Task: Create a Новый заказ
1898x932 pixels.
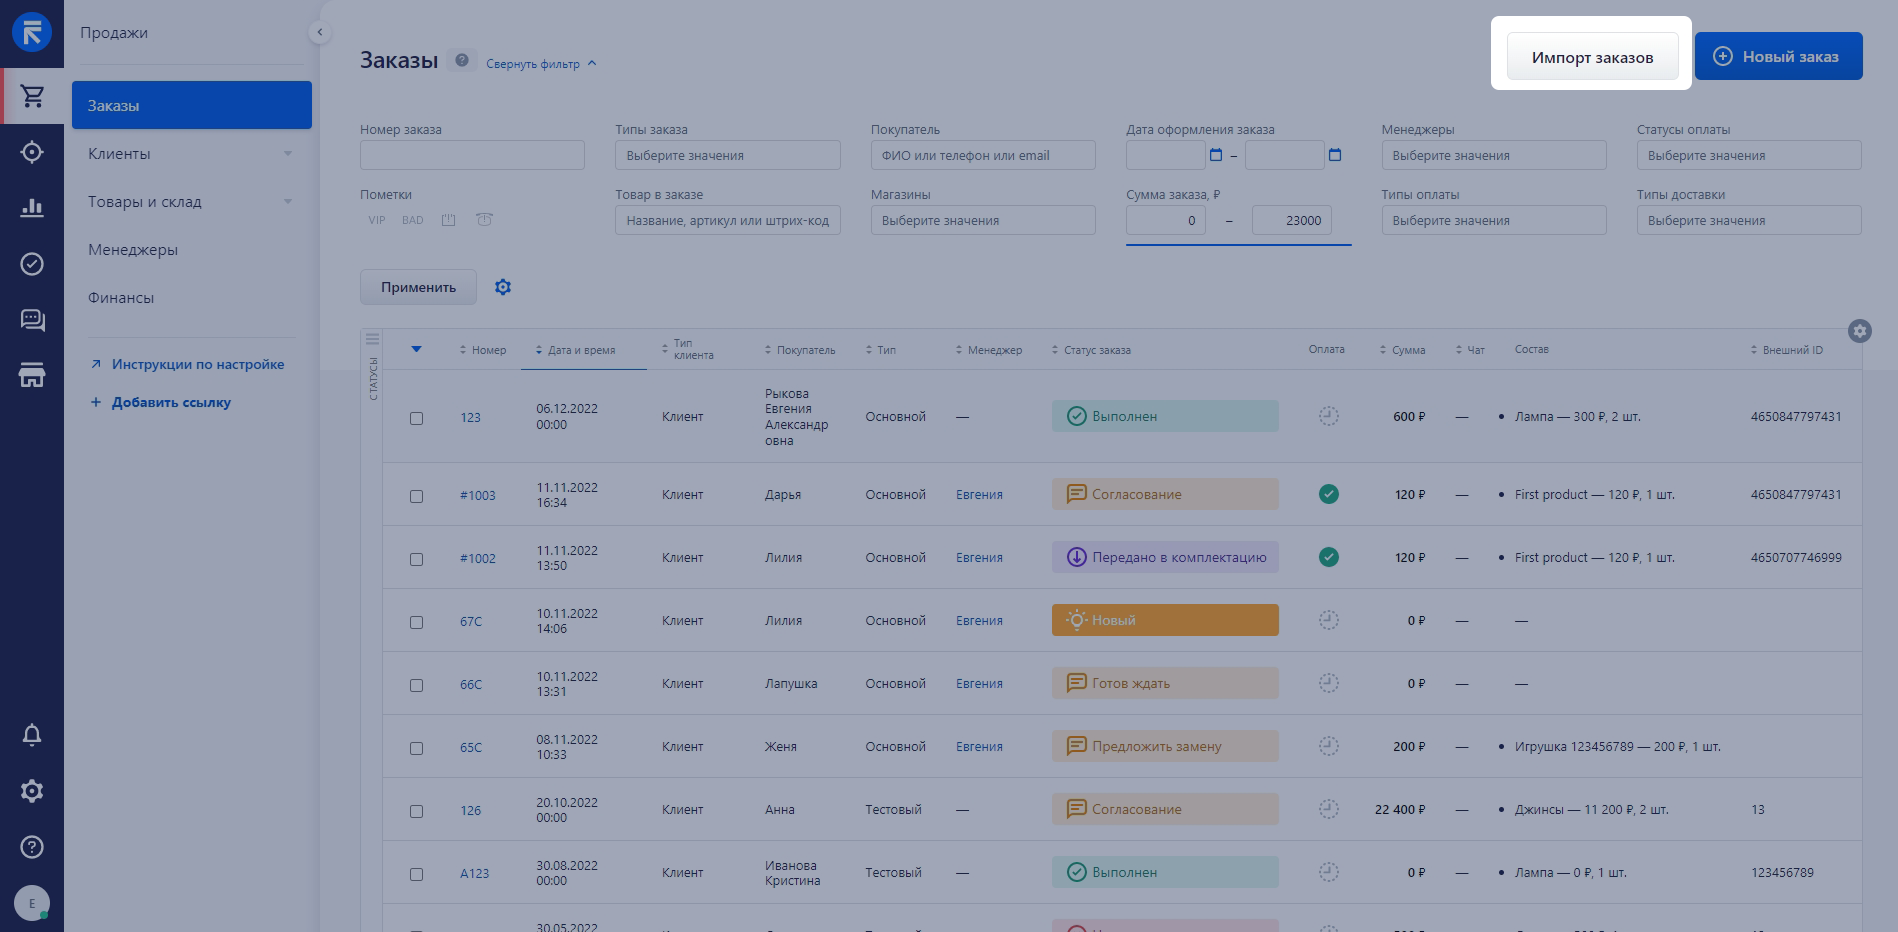Action: tap(1778, 57)
